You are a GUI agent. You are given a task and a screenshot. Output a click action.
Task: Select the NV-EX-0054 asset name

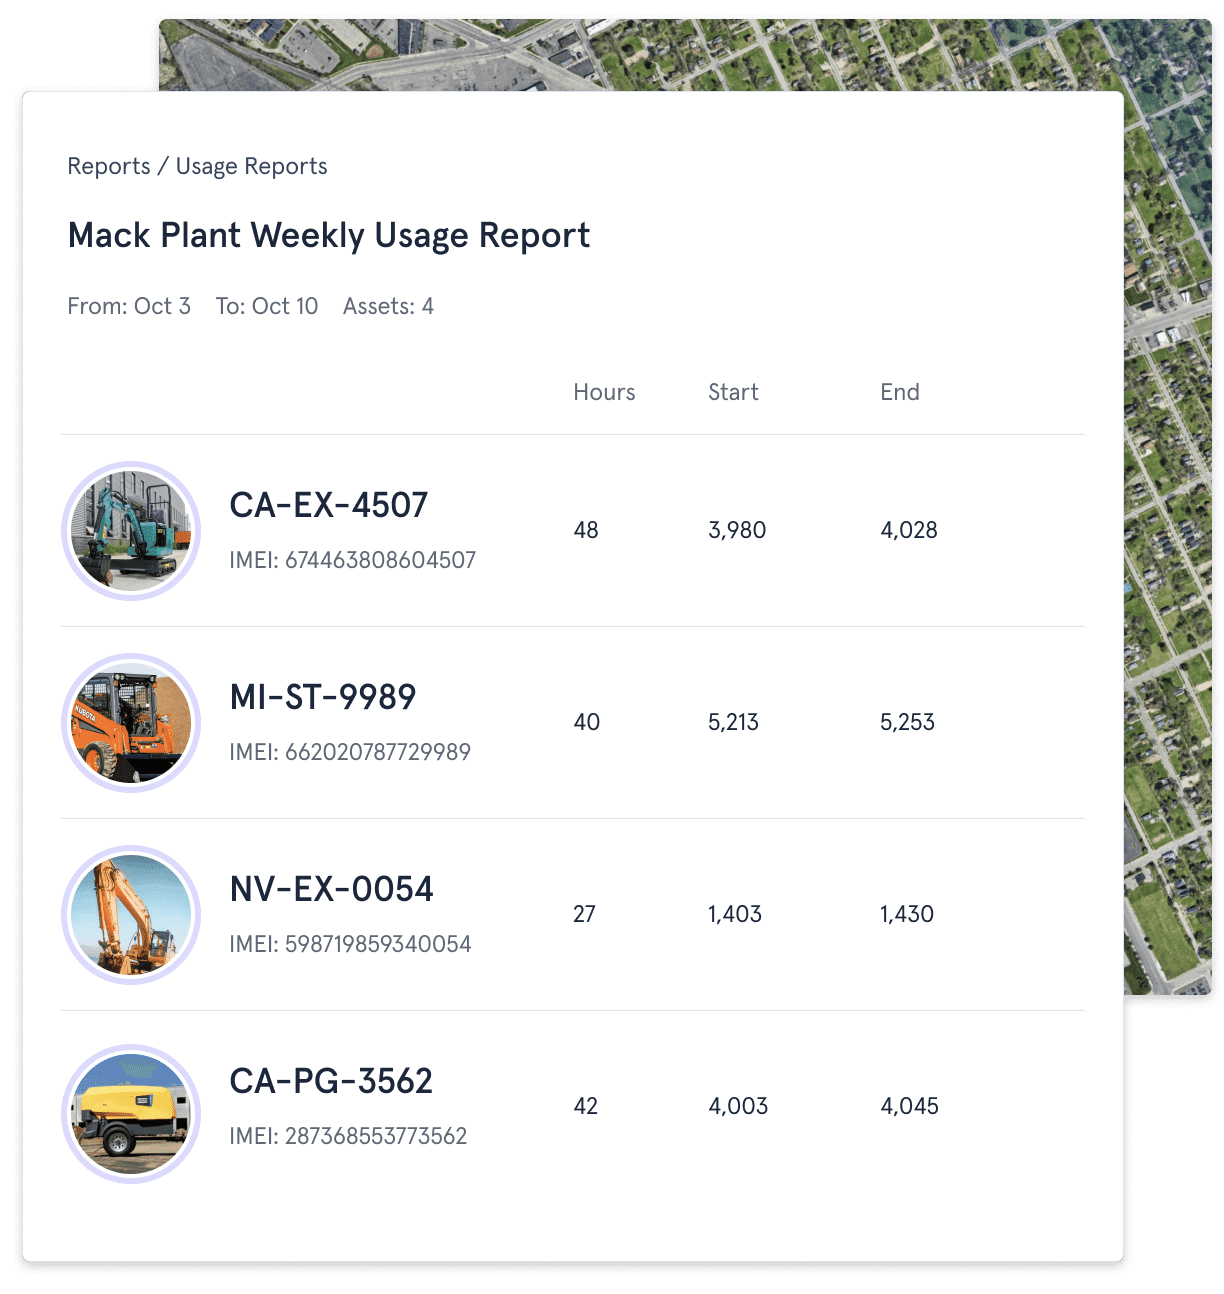331,889
